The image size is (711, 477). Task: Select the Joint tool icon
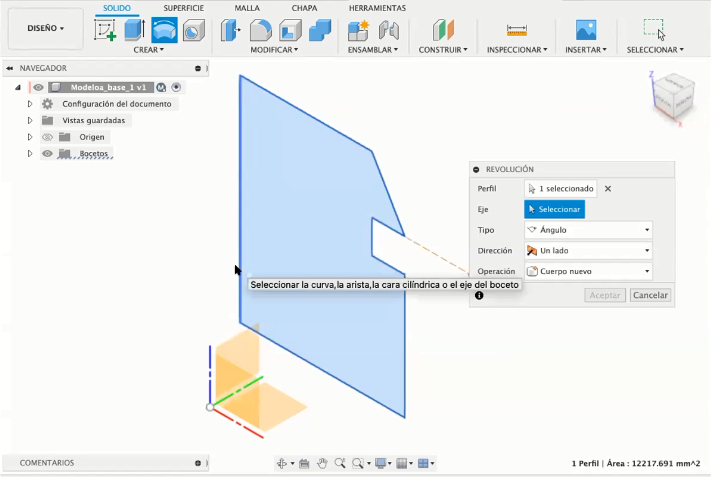(x=389, y=30)
